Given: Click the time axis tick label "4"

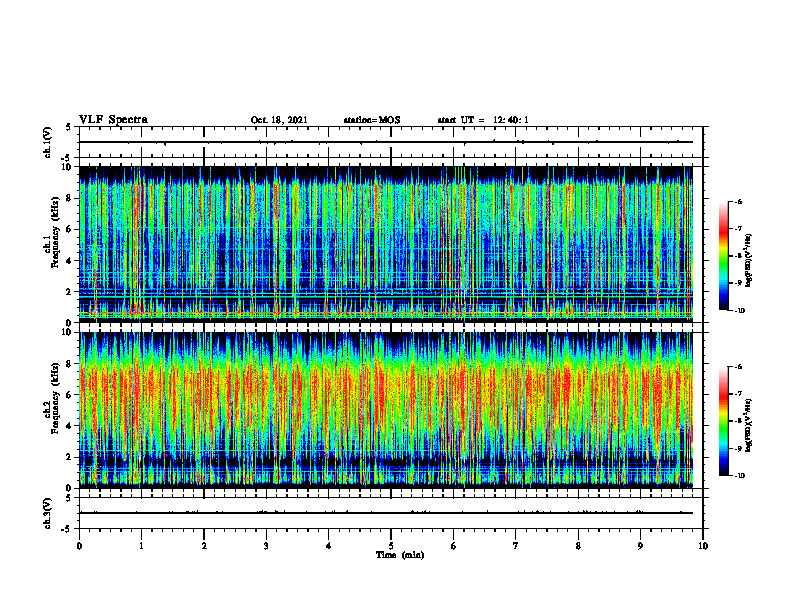Looking at the screenshot, I should click(x=329, y=546).
